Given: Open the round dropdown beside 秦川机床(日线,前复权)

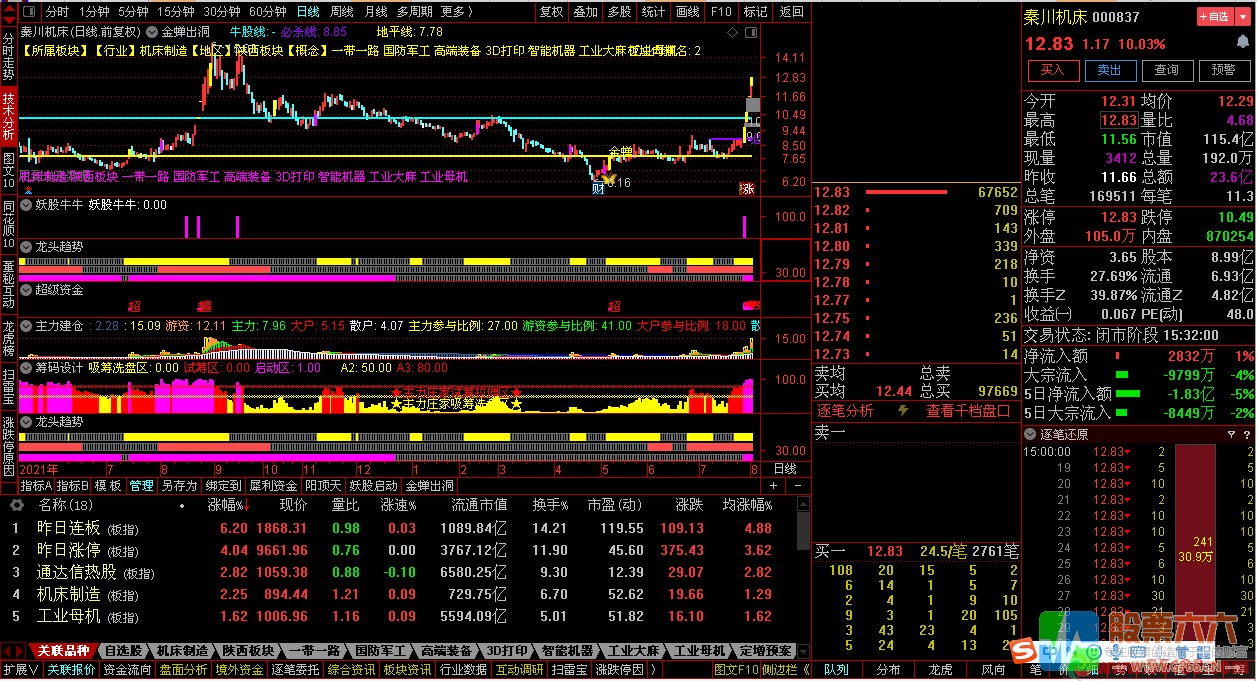Looking at the screenshot, I should click(152, 33).
